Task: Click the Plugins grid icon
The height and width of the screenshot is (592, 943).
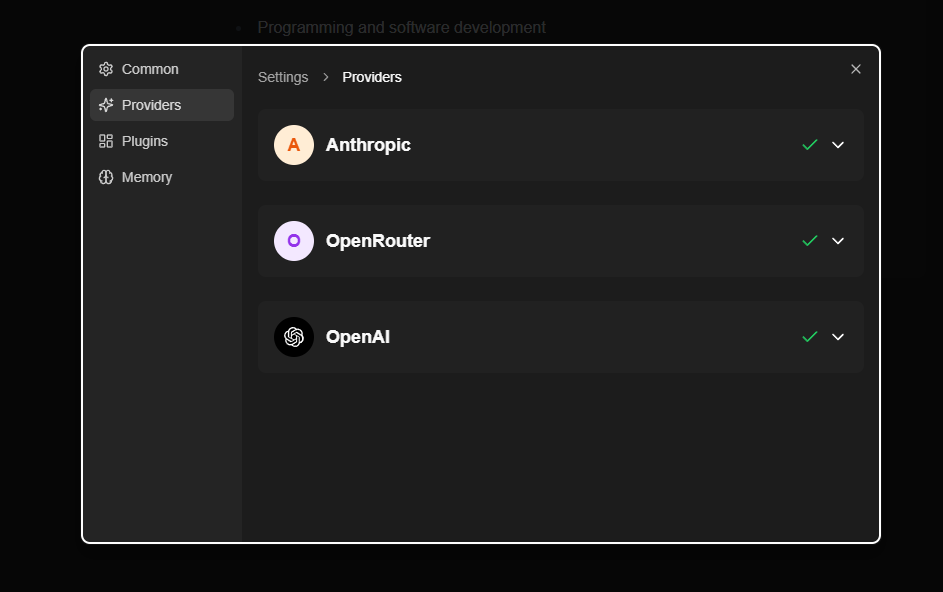Action: pos(106,141)
